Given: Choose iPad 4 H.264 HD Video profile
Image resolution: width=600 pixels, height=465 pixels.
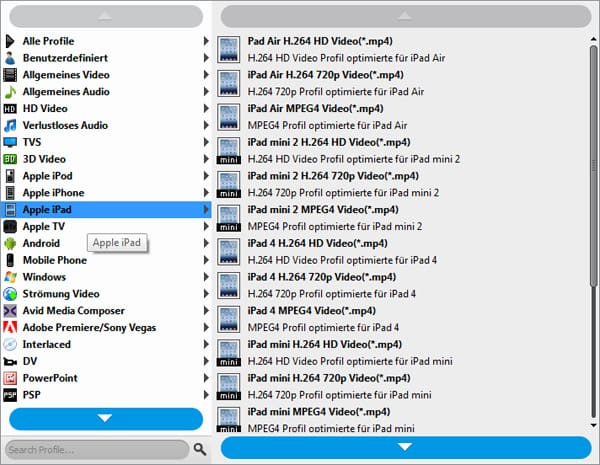Looking at the screenshot, I should [403, 251].
